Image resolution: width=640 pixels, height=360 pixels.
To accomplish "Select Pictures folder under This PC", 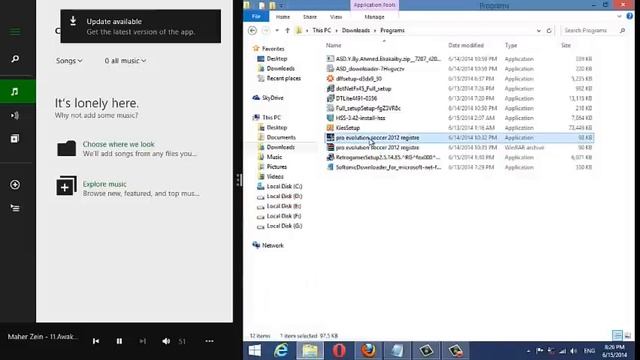I will coord(277,167).
